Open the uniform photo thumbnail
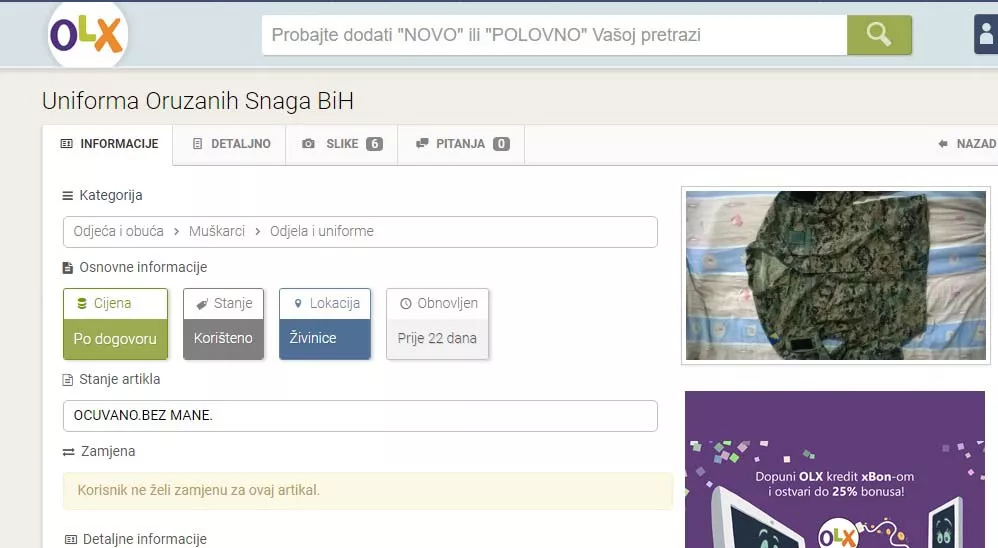Viewport: 998px width, 548px height. coord(834,274)
